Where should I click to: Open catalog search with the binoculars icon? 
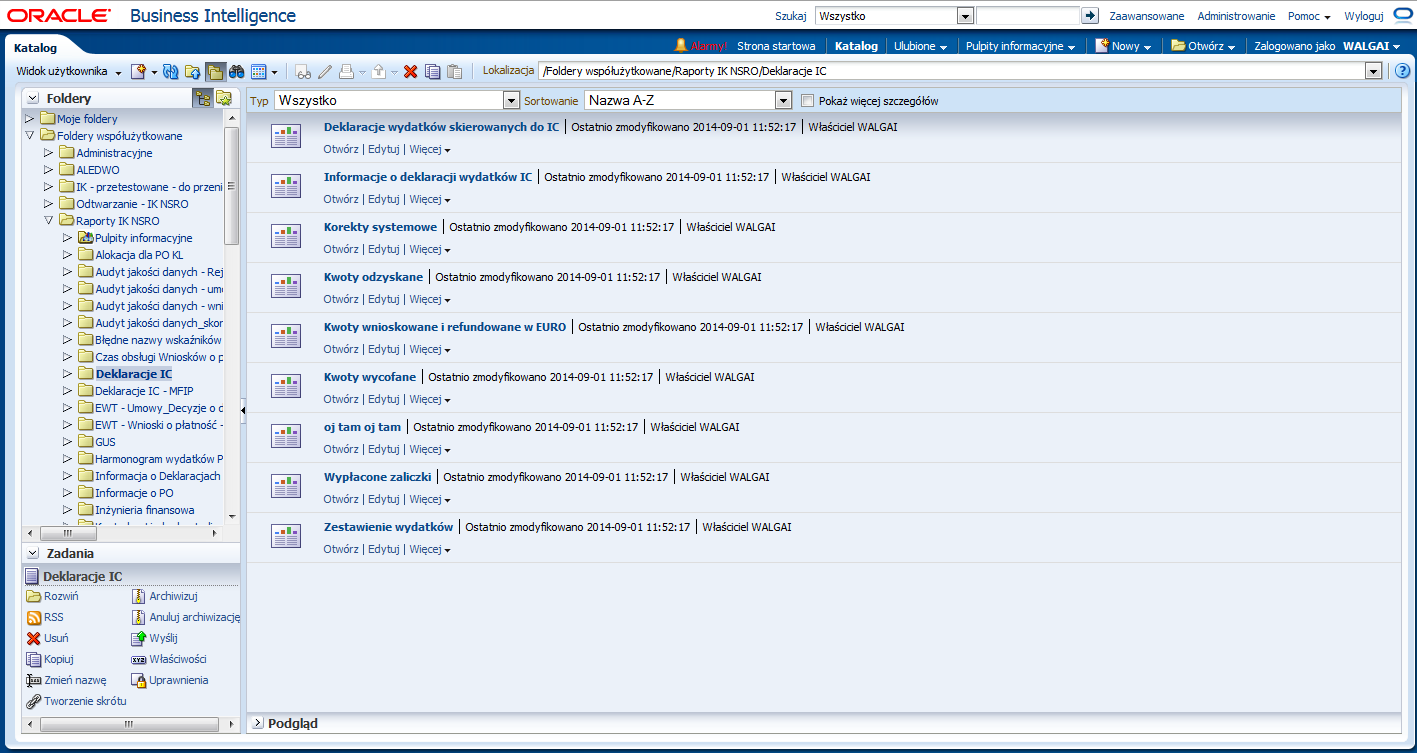pyautogui.click(x=237, y=71)
